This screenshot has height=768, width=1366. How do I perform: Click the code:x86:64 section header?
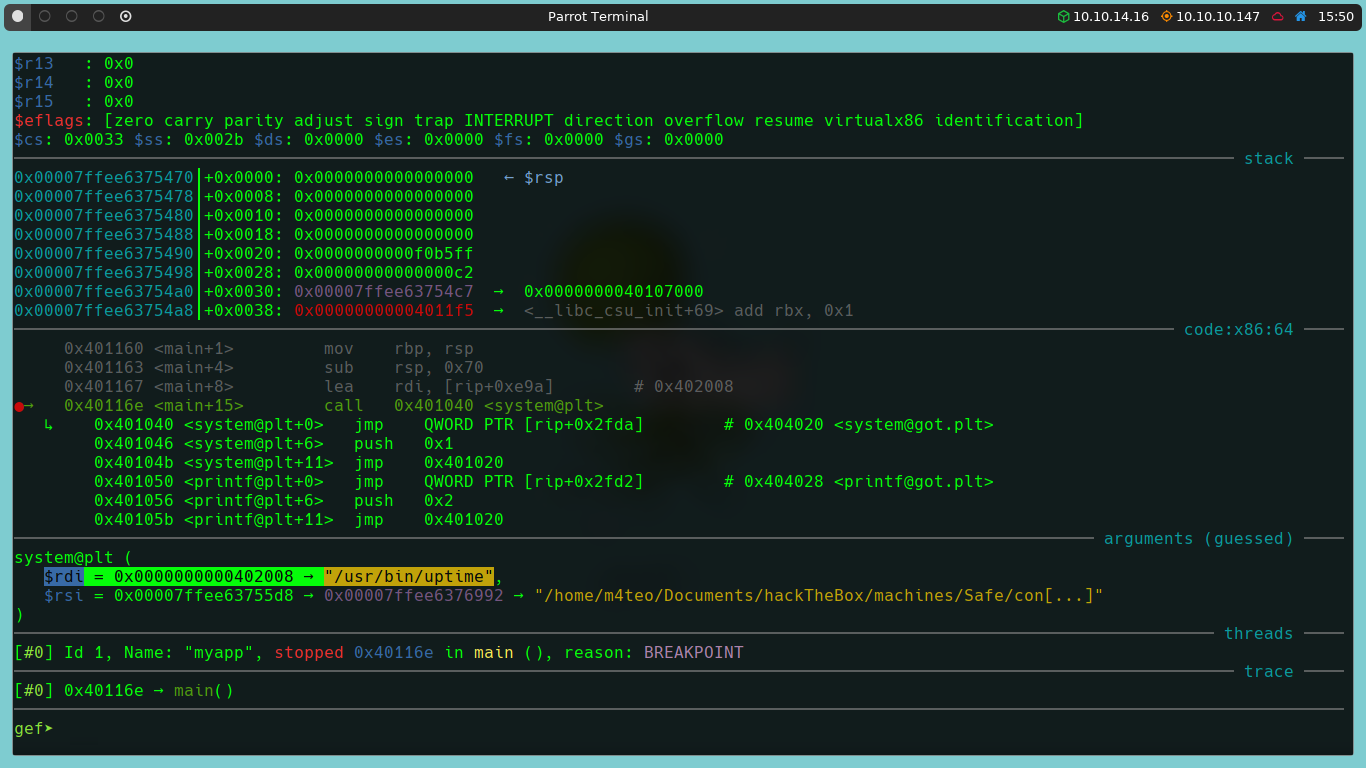(1239, 329)
